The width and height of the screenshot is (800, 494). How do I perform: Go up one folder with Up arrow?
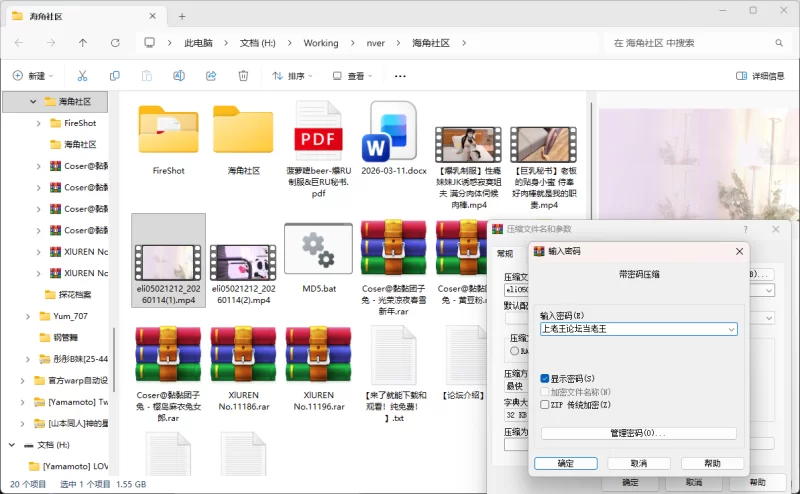coord(83,43)
